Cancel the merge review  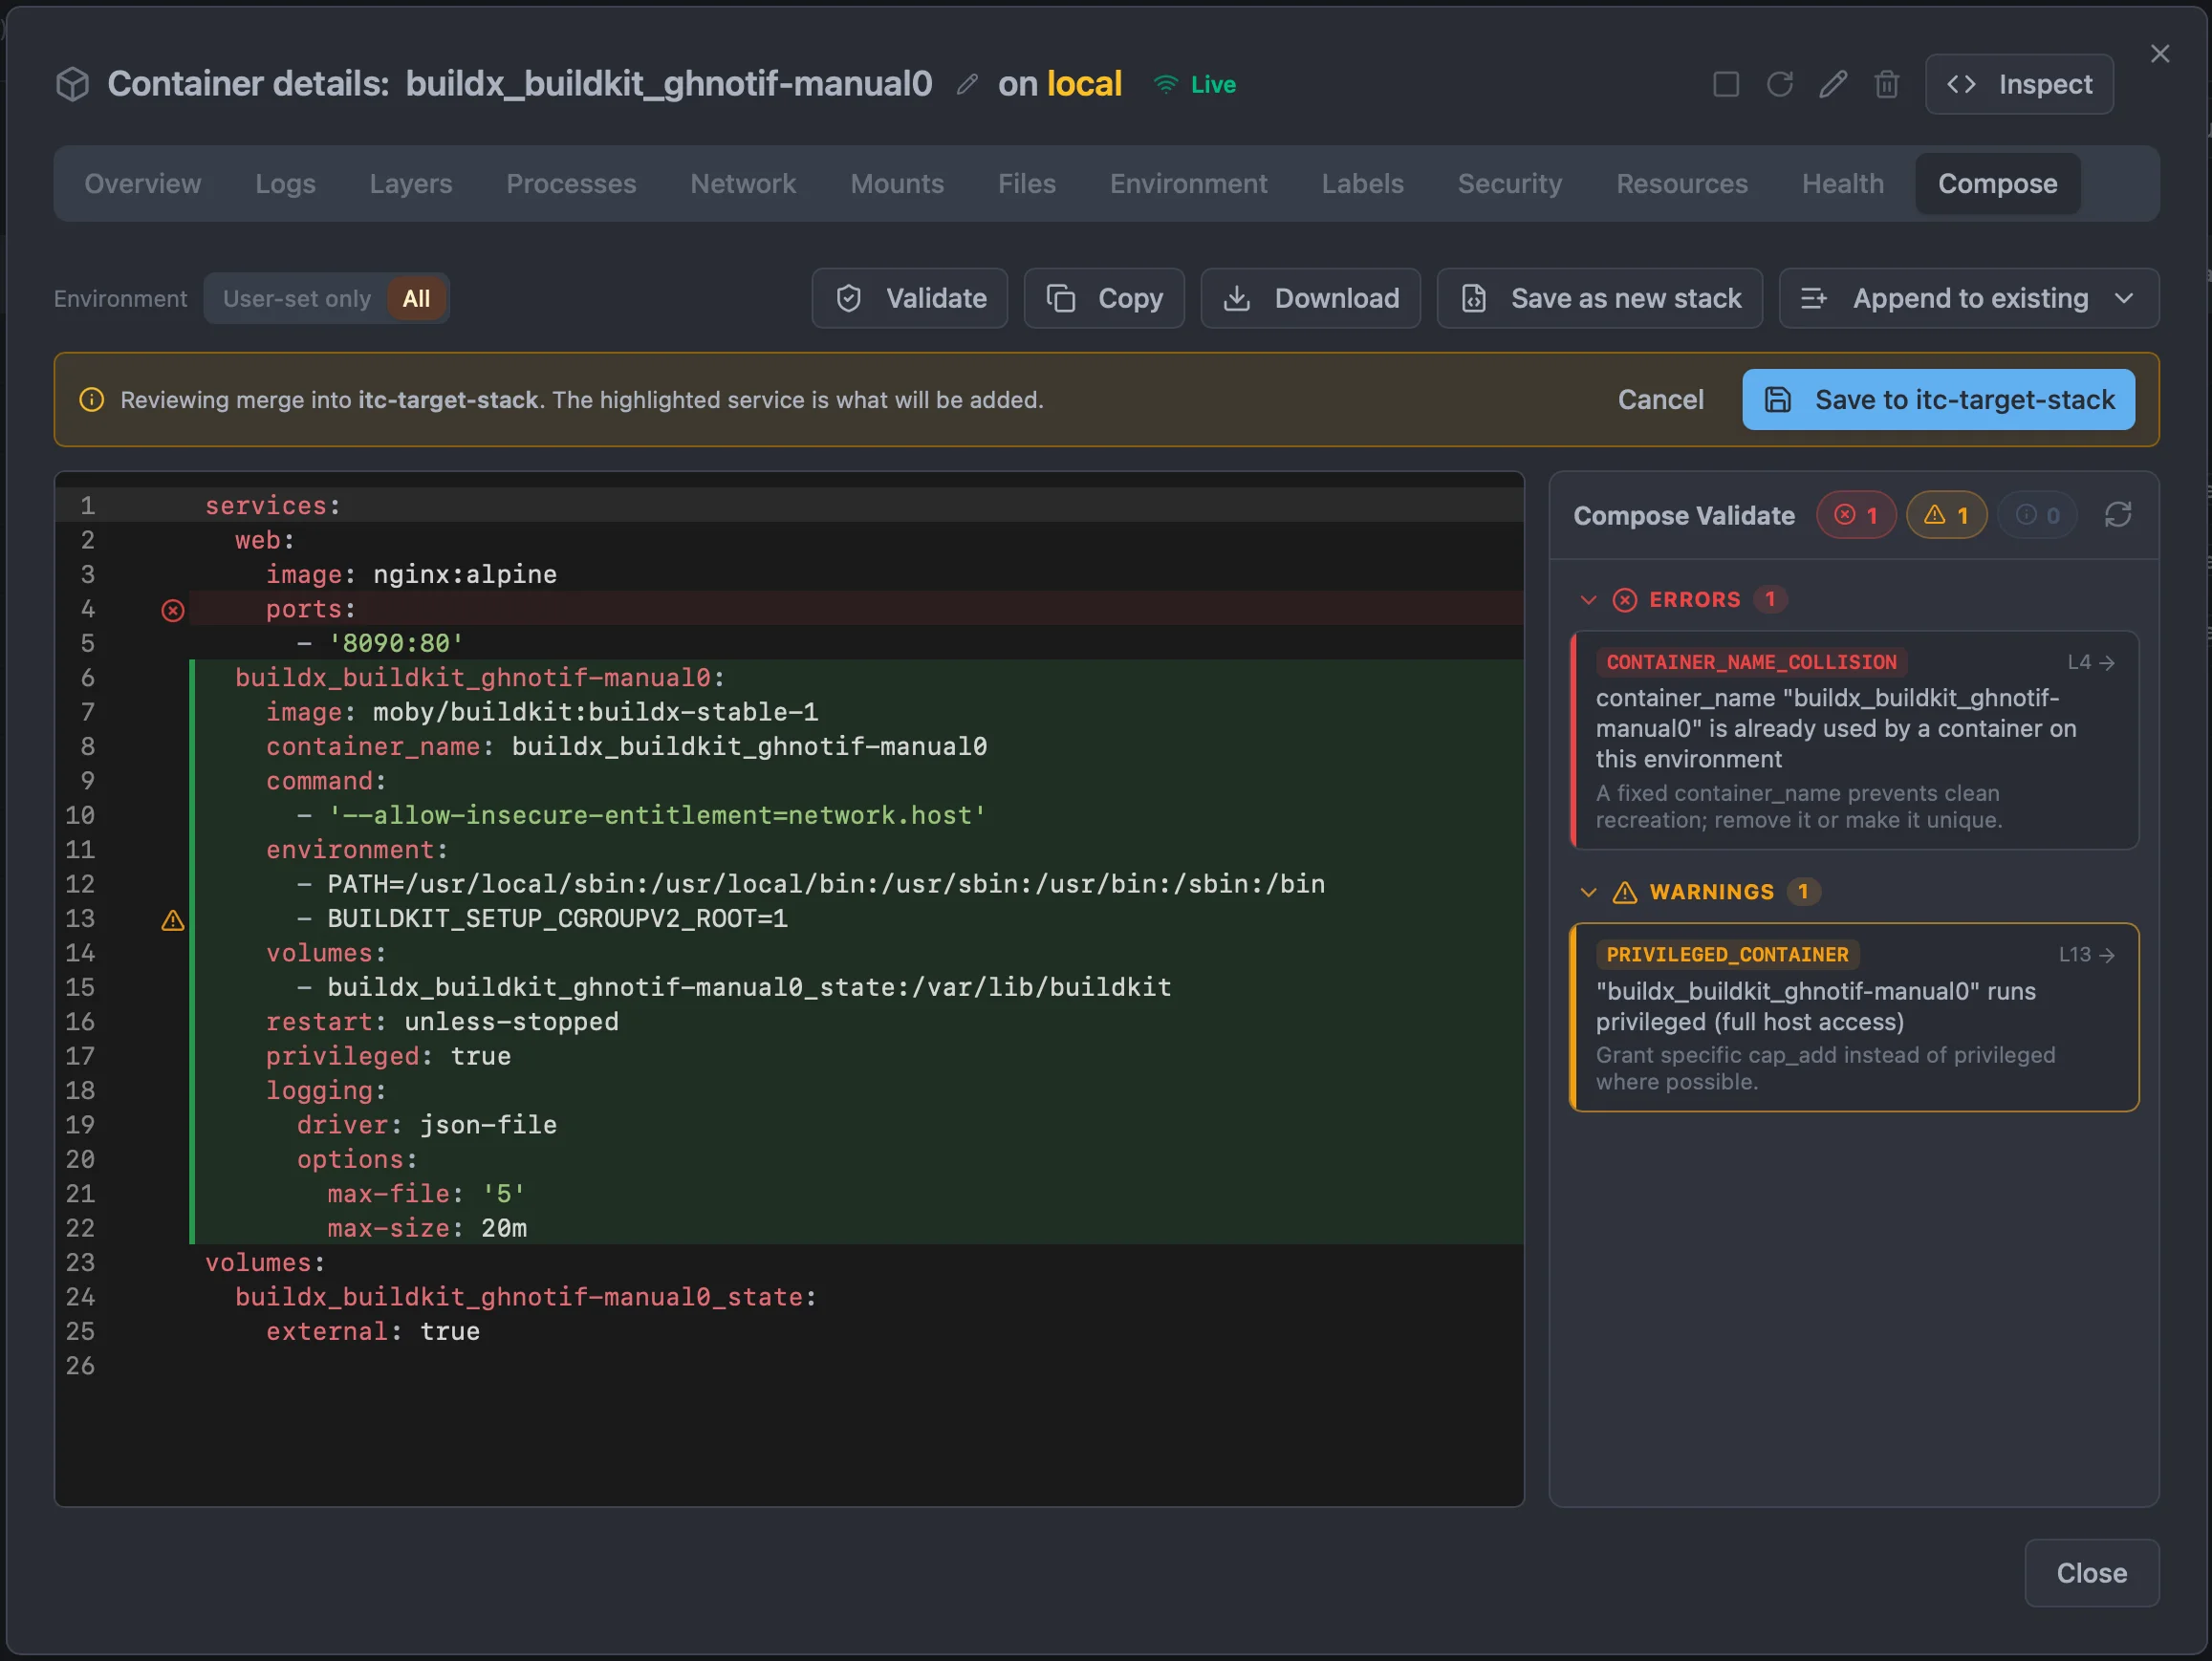[1661, 400]
